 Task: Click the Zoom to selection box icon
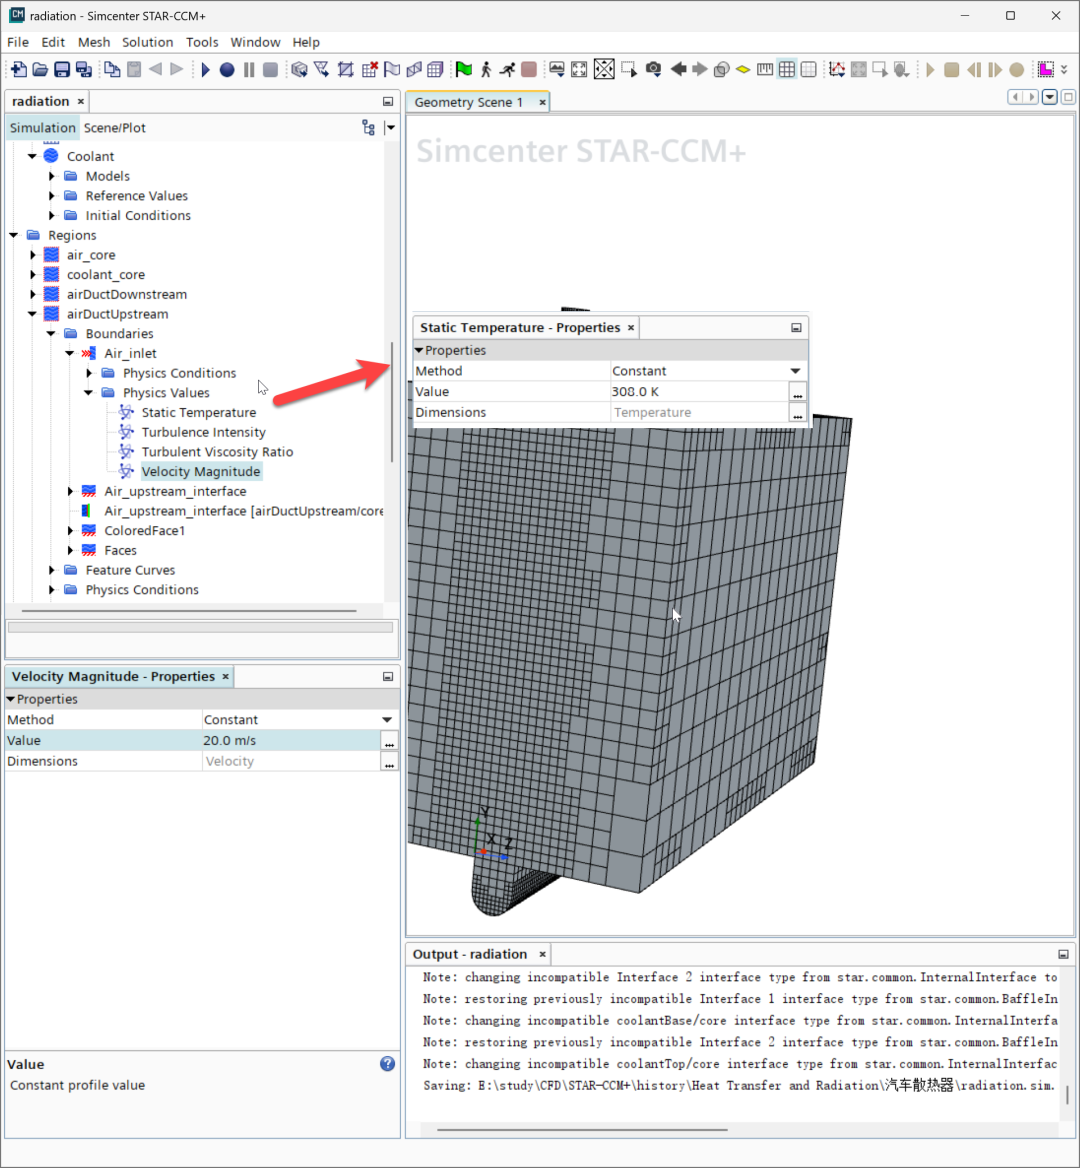pyautogui.click(x=629, y=69)
